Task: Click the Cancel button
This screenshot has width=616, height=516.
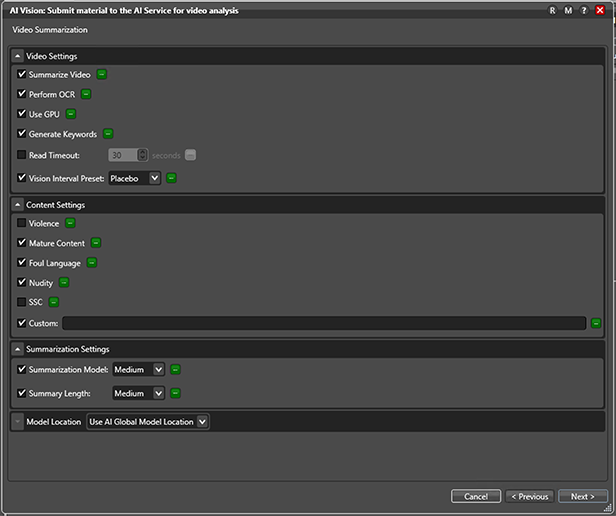Action: [x=476, y=496]
